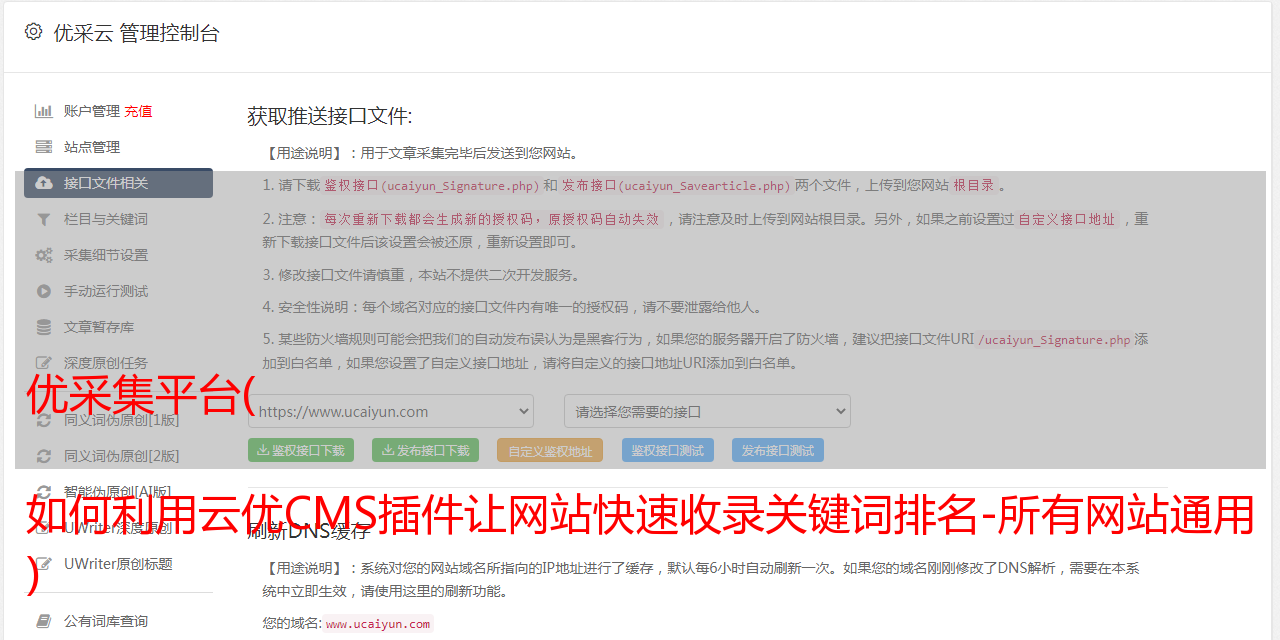Click the green 发布接口下载 button
The image size is (1280, 640).
pos(425,450)
